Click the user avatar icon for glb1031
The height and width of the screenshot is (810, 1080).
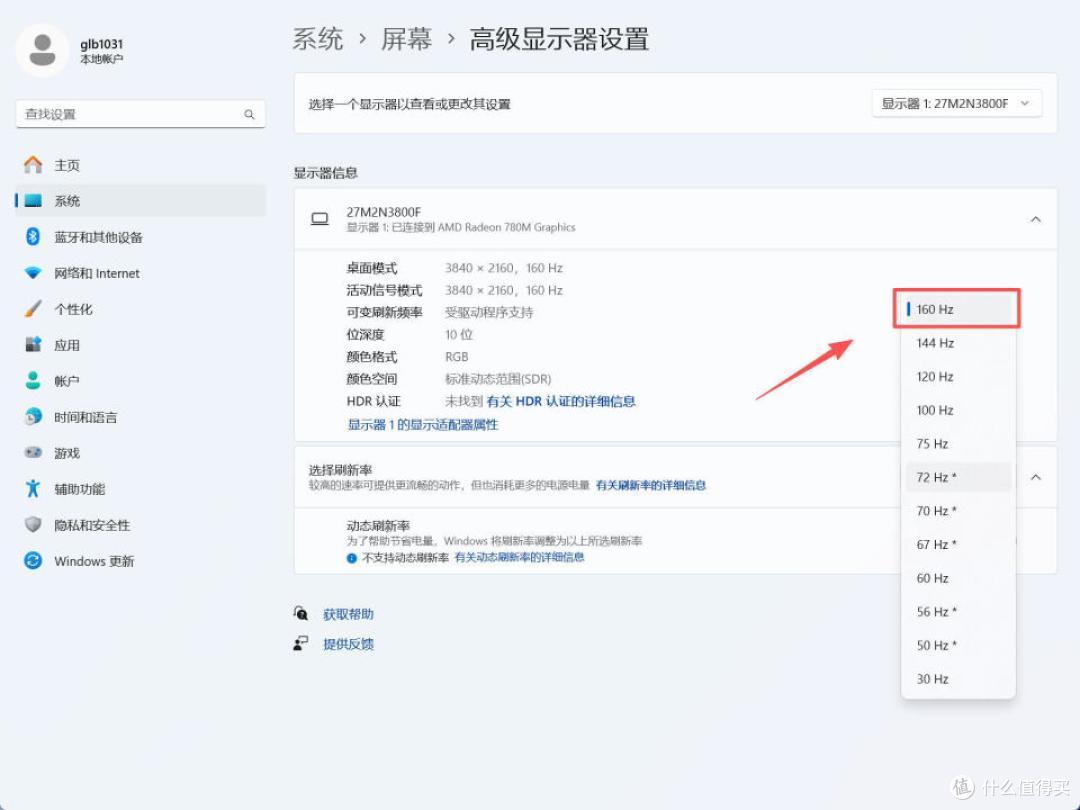coord(43,50)
